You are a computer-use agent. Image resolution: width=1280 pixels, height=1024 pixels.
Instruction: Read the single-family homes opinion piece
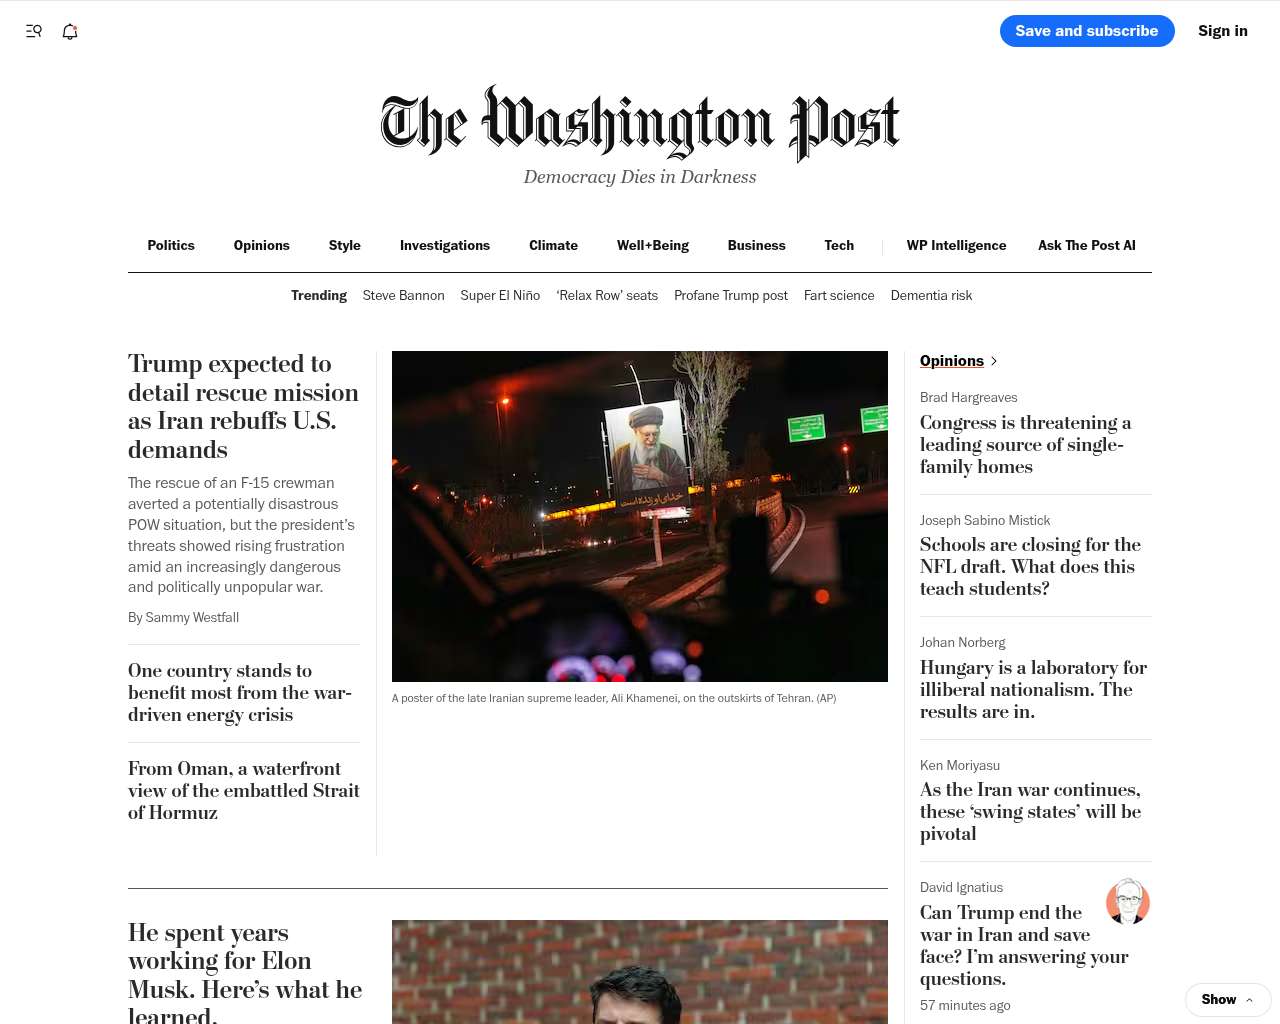(1026, 445)
